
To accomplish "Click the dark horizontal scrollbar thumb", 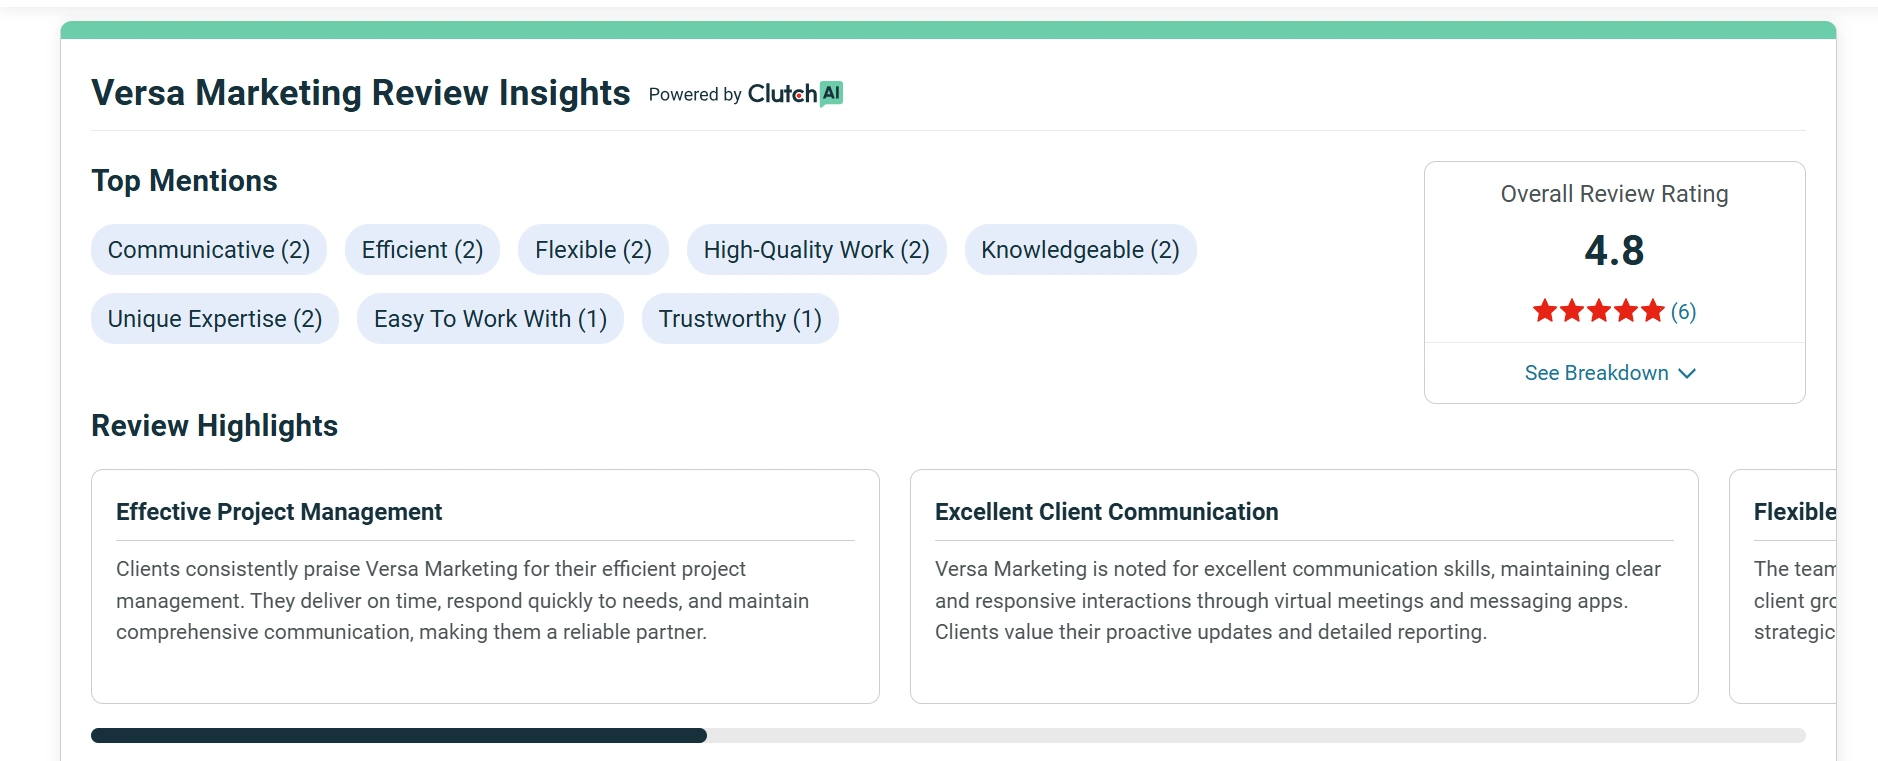I will [398, 736].
